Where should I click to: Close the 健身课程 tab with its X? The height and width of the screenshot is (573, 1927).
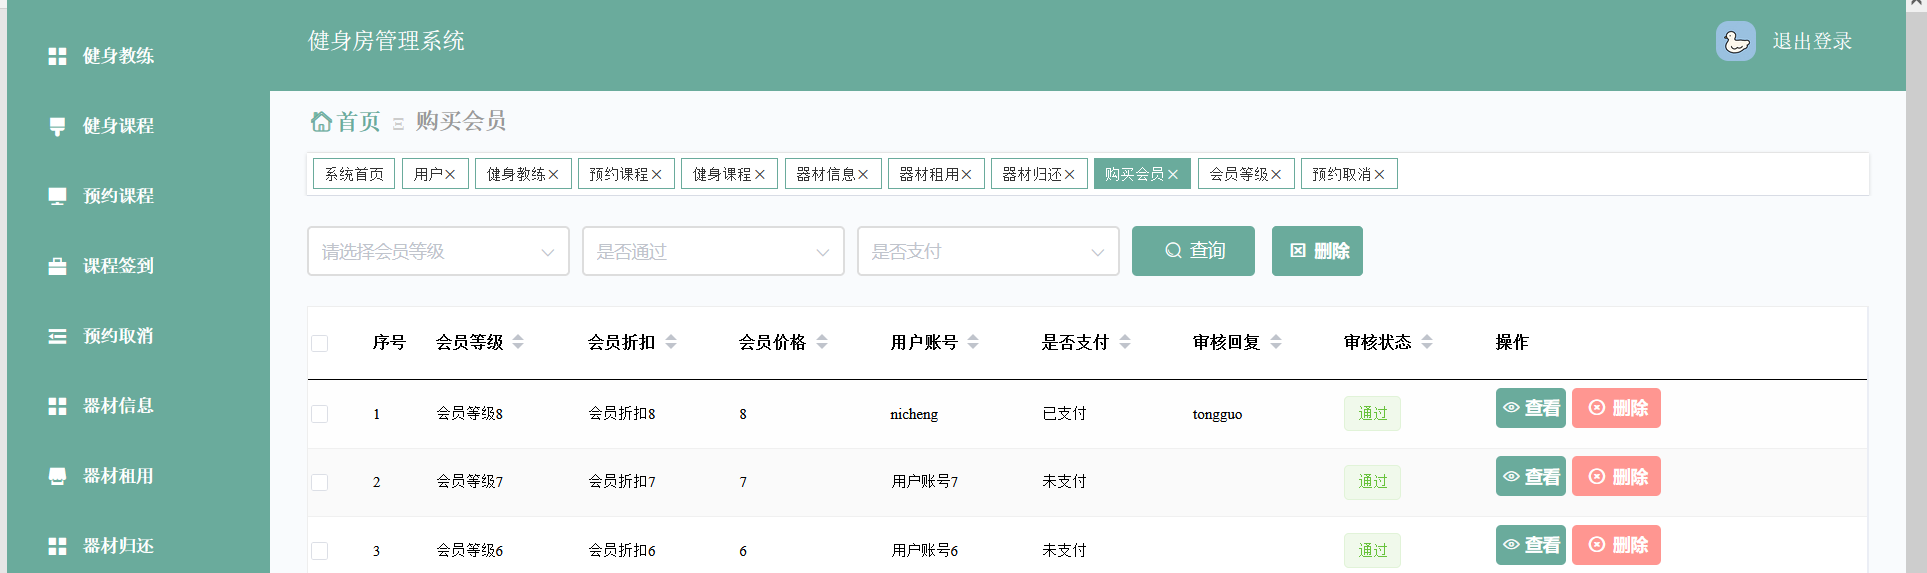[759, 174]
